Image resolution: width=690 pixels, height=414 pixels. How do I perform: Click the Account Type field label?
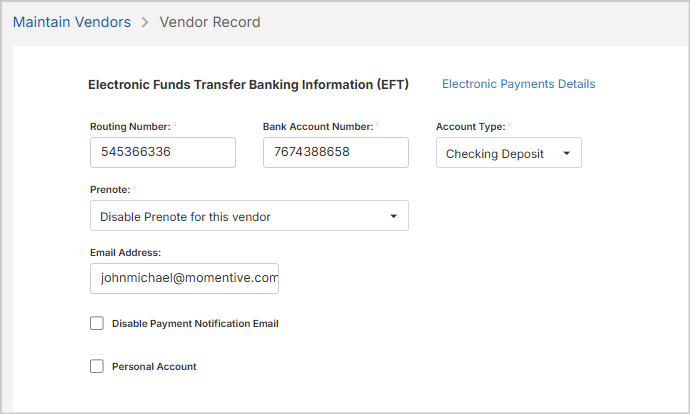point(470,127)
